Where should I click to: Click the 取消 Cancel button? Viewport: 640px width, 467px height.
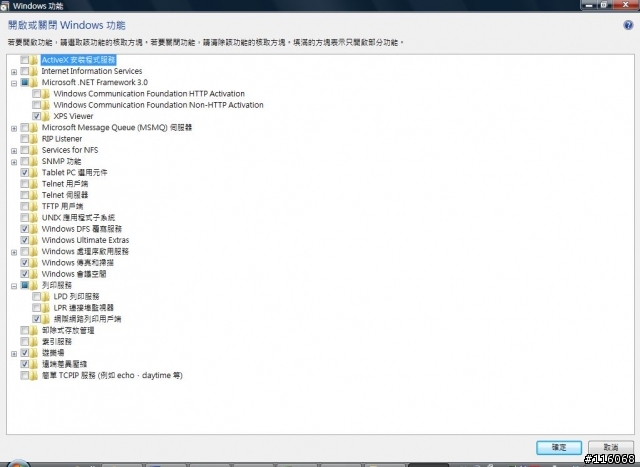611,447
